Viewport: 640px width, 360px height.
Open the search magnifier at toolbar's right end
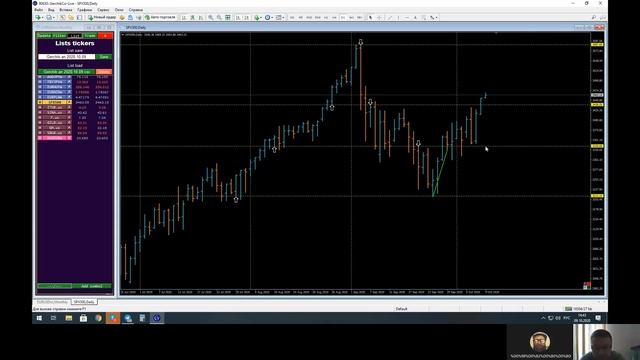coord(594,18)
